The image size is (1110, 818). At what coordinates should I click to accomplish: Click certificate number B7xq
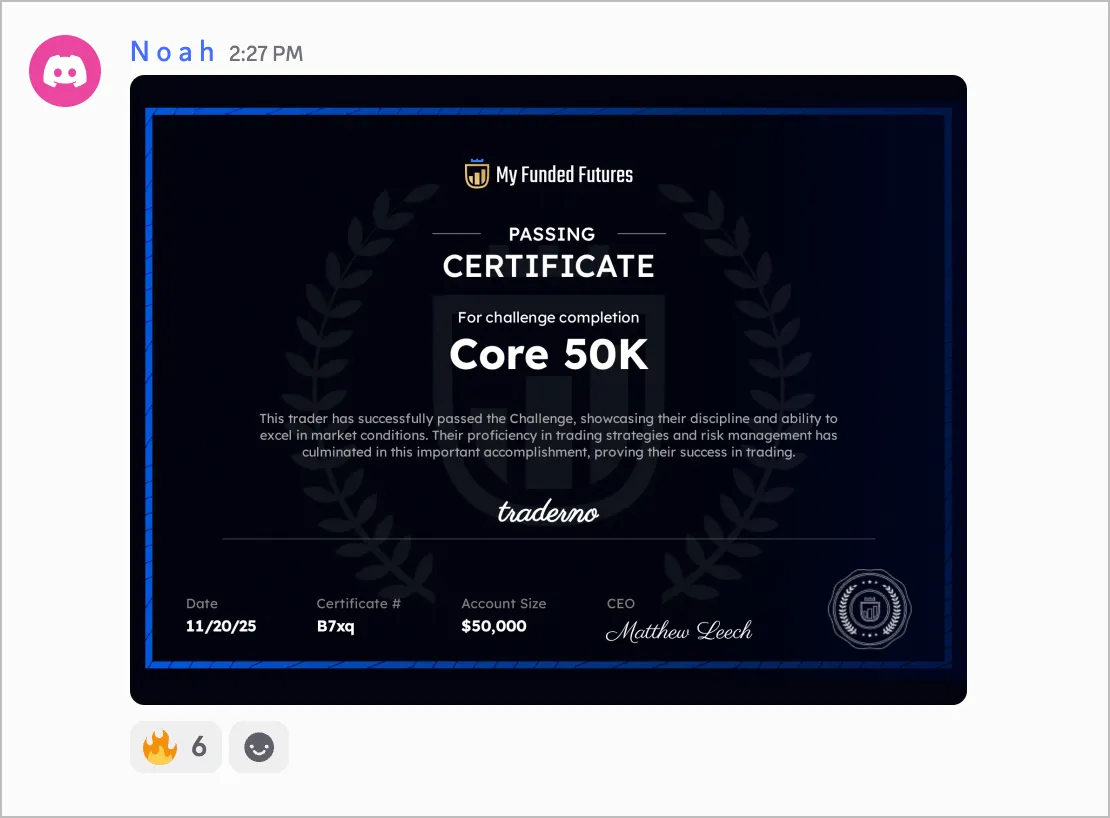[336, 626]
